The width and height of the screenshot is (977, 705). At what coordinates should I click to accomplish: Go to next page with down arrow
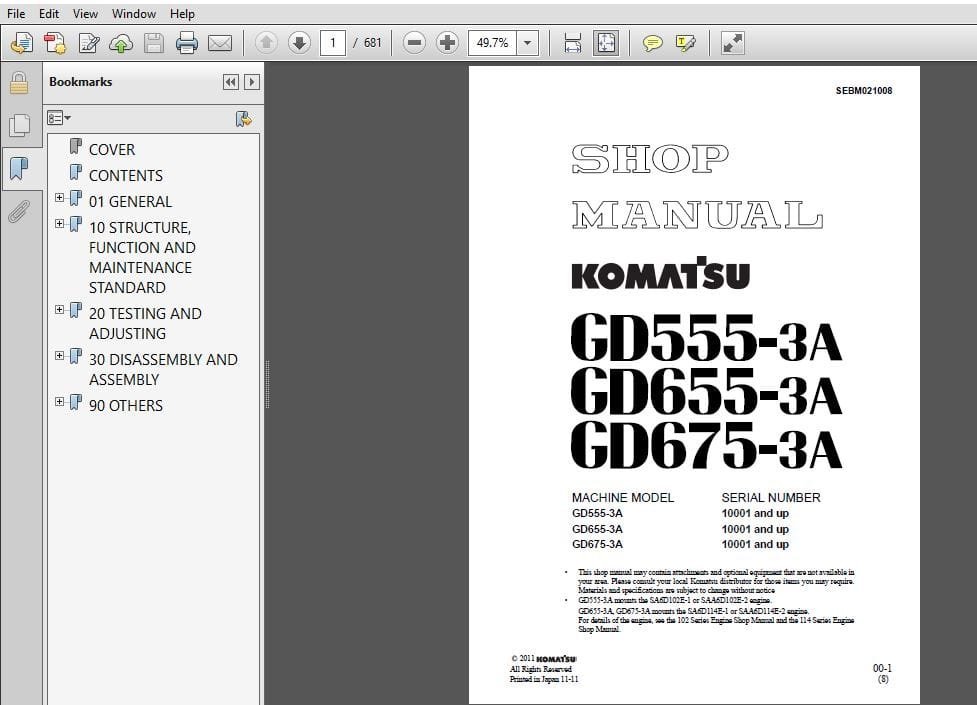[x=299, y=43]
